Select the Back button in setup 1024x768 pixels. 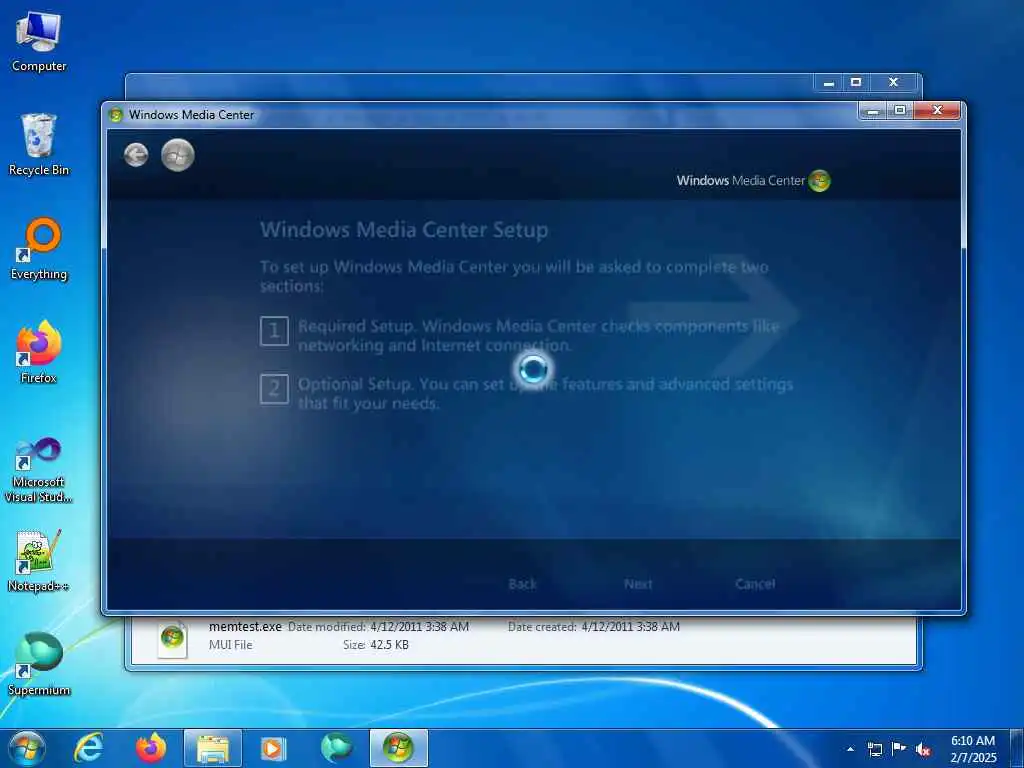pyautogui.click(x=522, y=584)
